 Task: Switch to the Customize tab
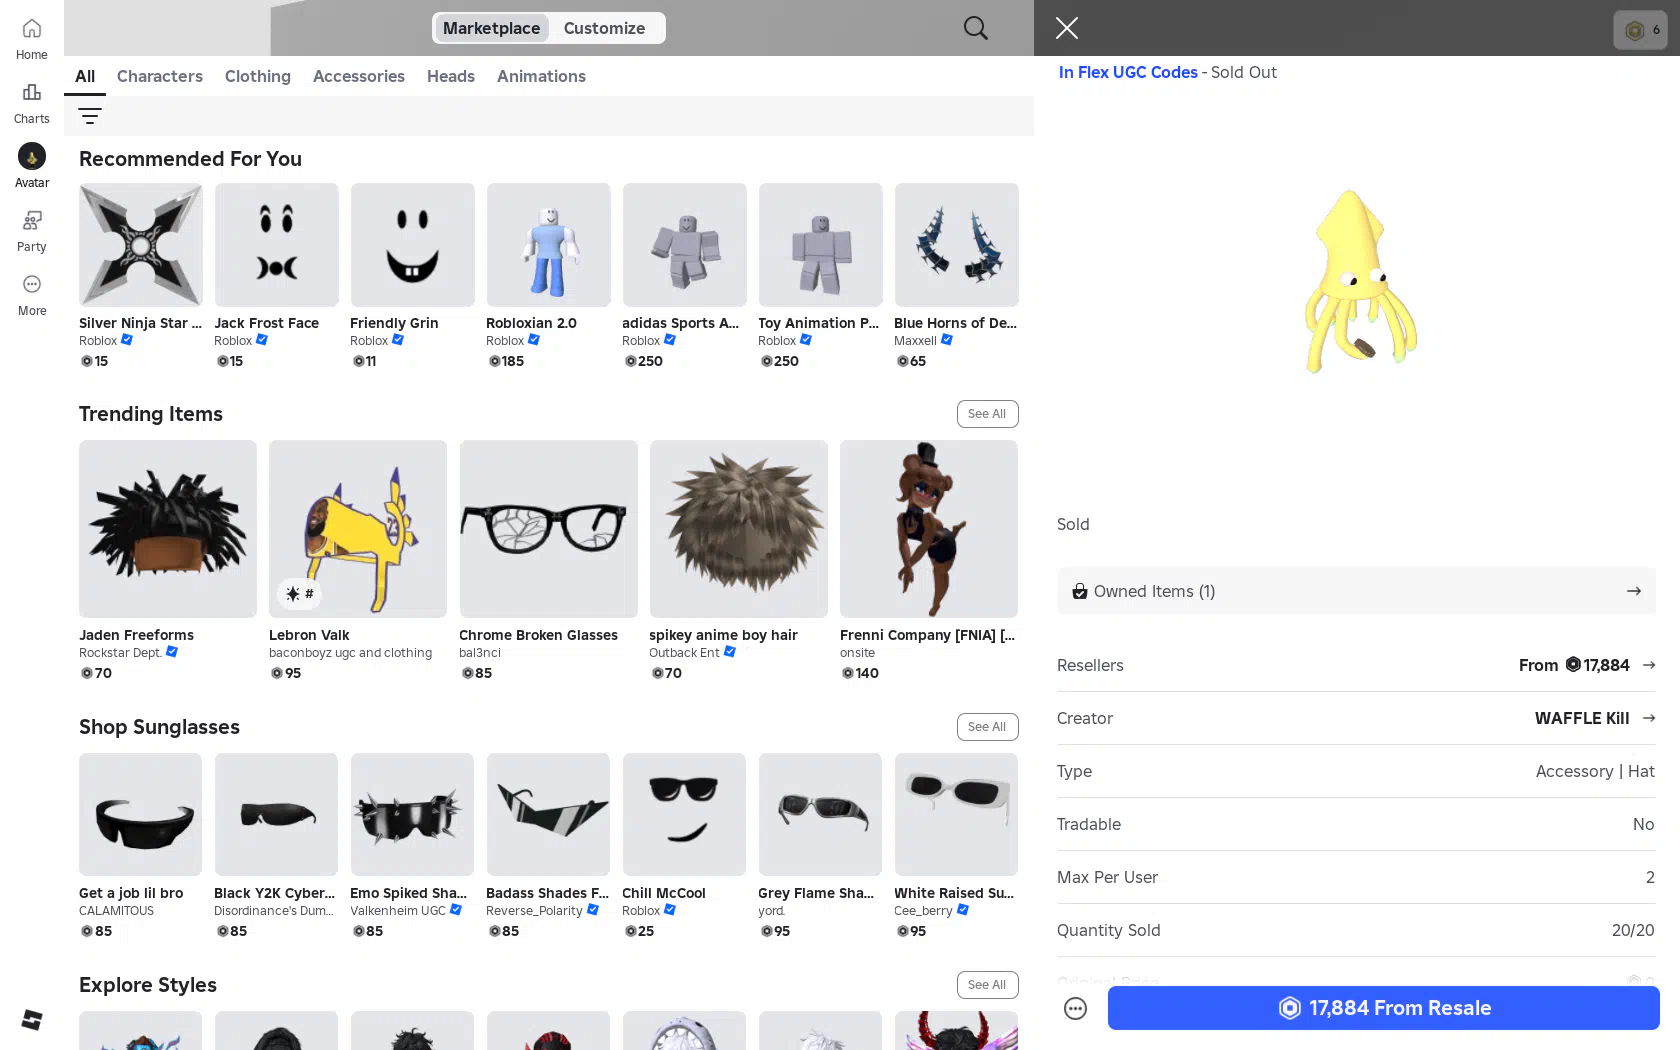point(604,28)
